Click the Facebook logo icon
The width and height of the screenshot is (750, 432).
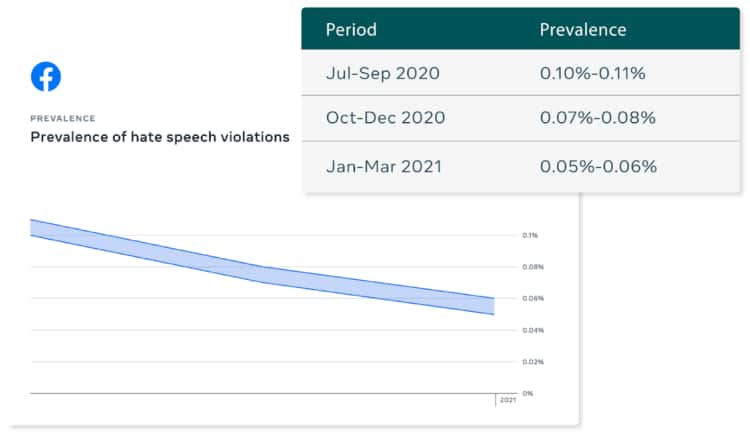pyautogui.click(x=46, y=77)
